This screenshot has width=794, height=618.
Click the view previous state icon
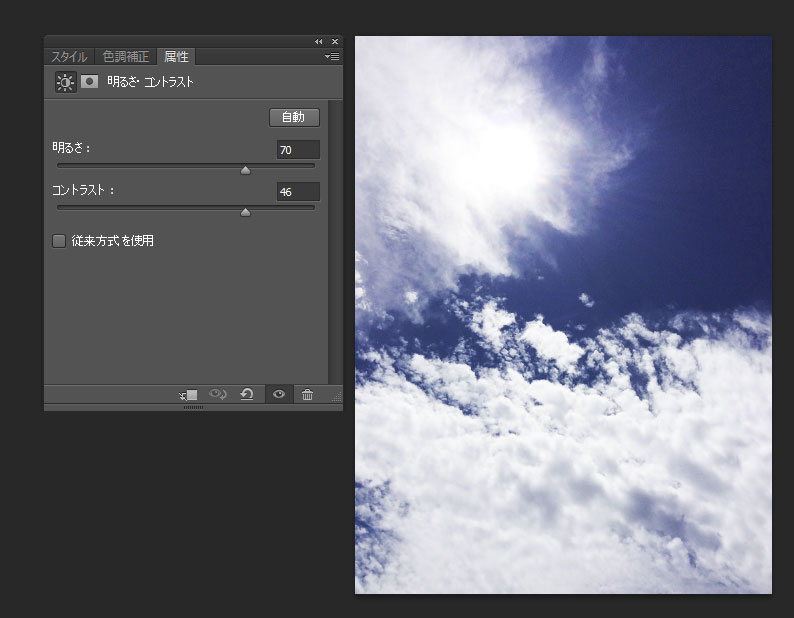pos(218,394)
